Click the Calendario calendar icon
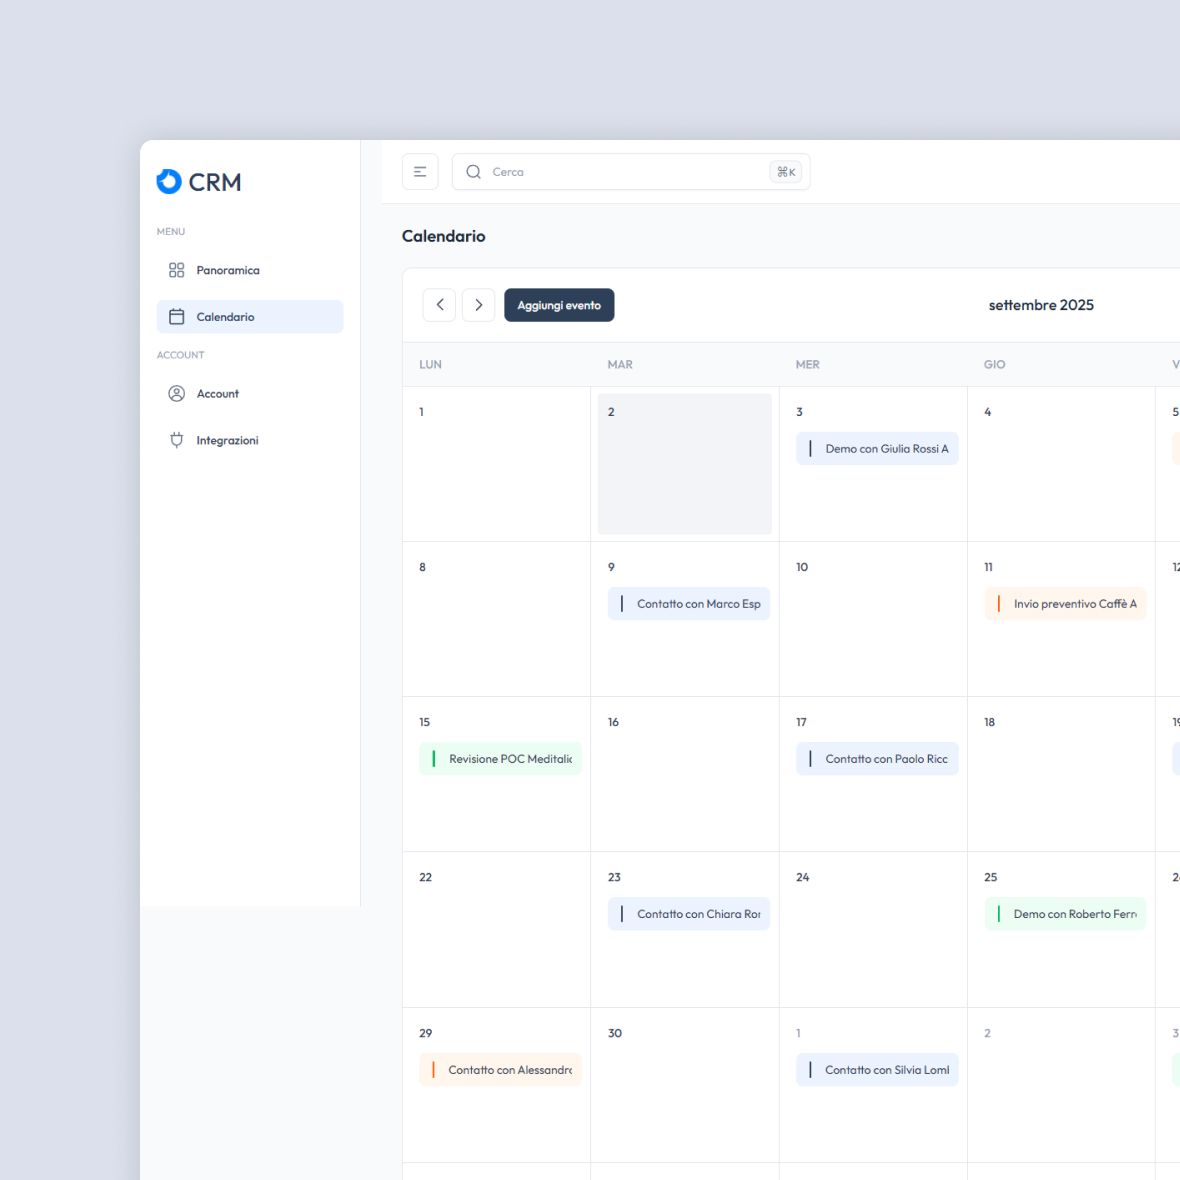The image size is (1180, 1180). pyautogui.click(x=176, y=316)
